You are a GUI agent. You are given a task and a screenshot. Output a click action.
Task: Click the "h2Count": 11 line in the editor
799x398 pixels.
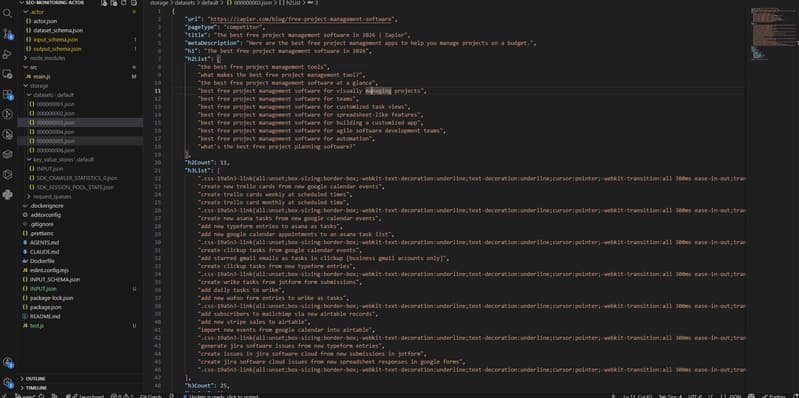[207, 163]
